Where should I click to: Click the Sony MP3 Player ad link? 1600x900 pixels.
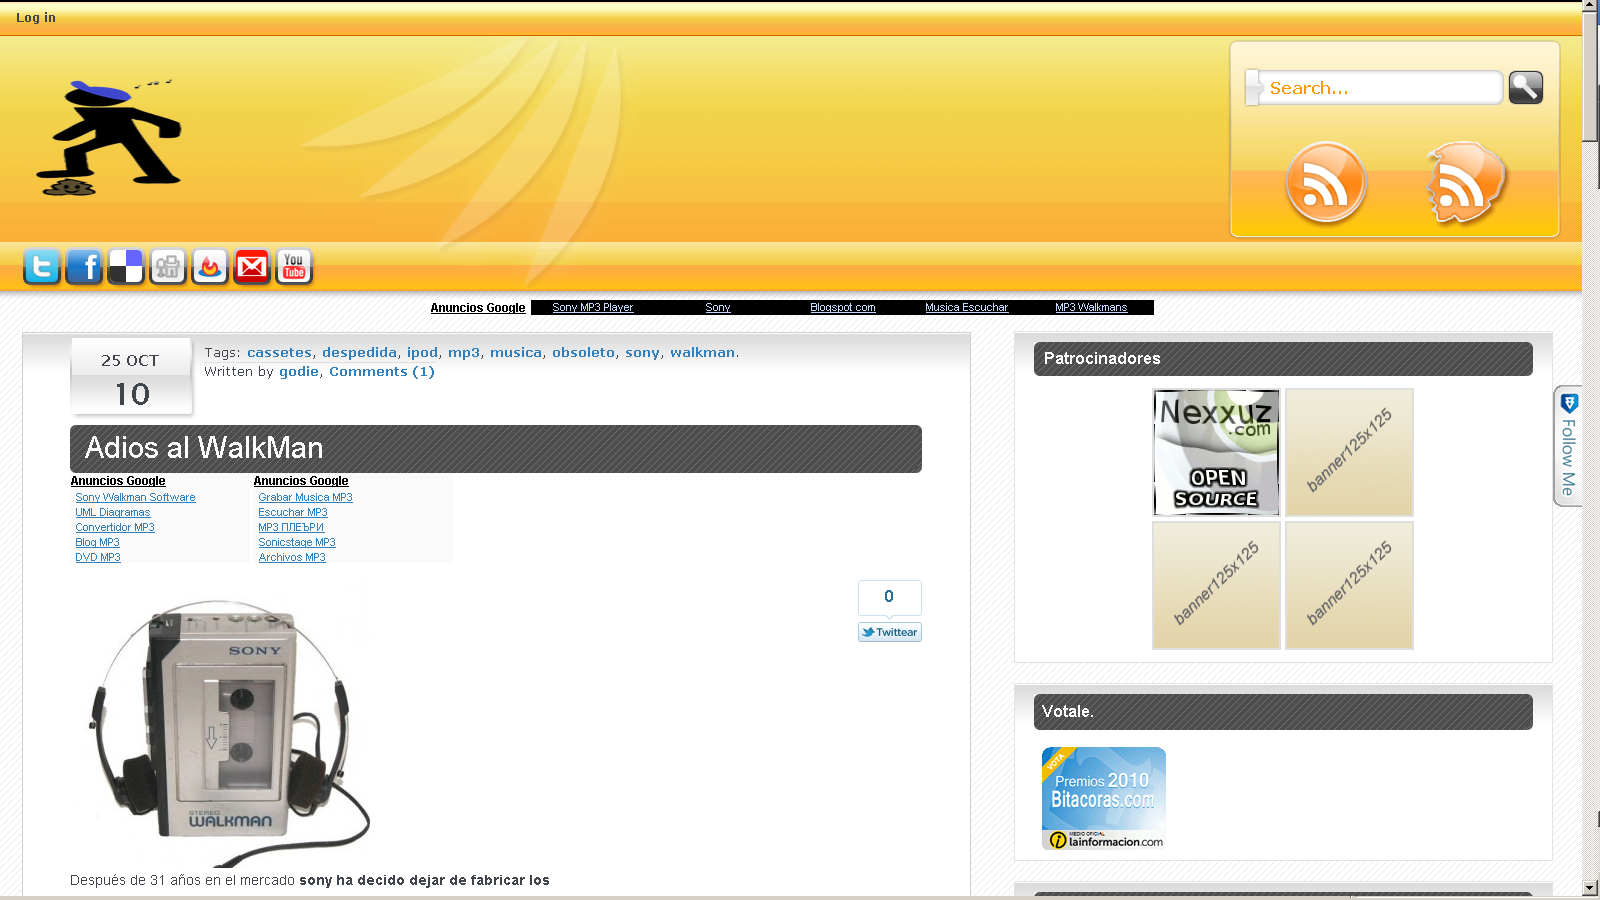593,308
